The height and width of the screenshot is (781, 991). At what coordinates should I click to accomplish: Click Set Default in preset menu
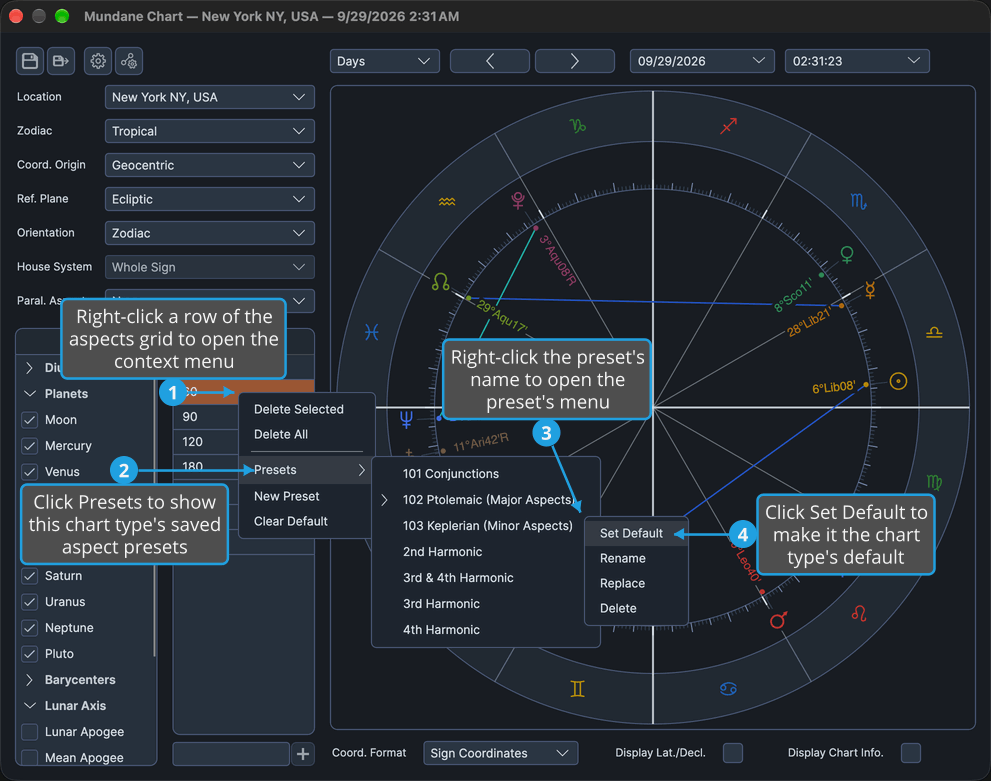pyautogui.click(x=636, y=533)
